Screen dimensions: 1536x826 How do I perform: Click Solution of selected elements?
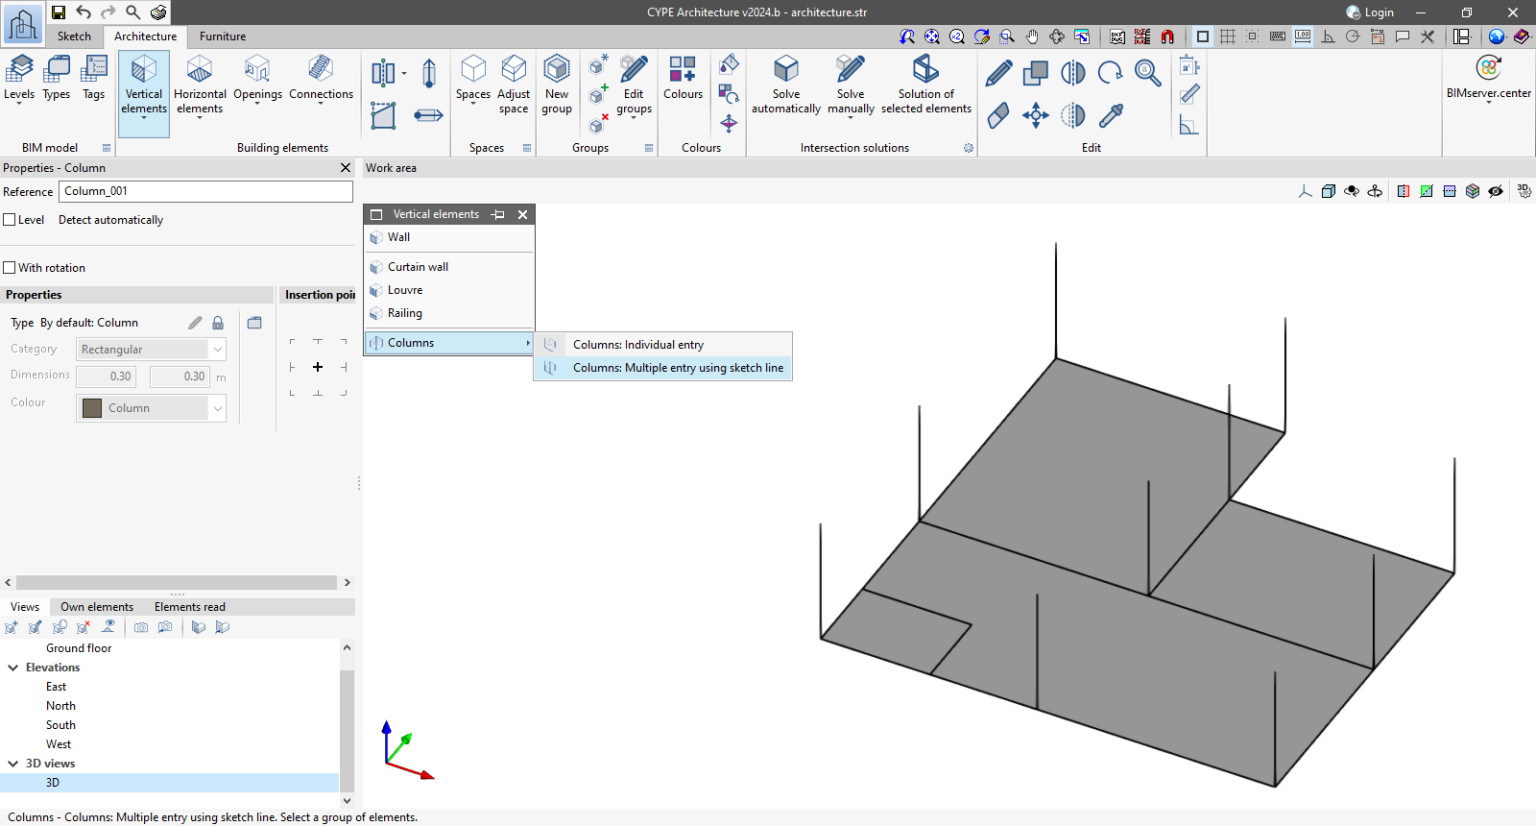926,84
